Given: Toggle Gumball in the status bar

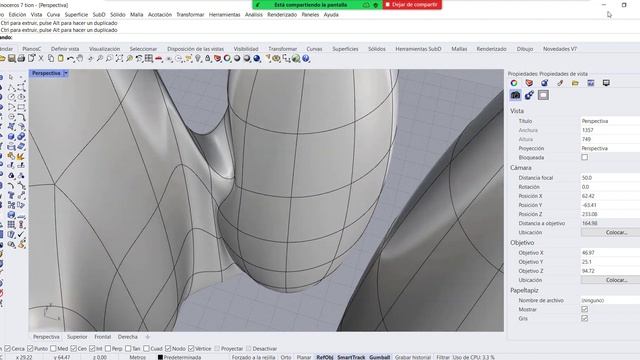Looking at the screenshot, I should click(x=380, y=357).
